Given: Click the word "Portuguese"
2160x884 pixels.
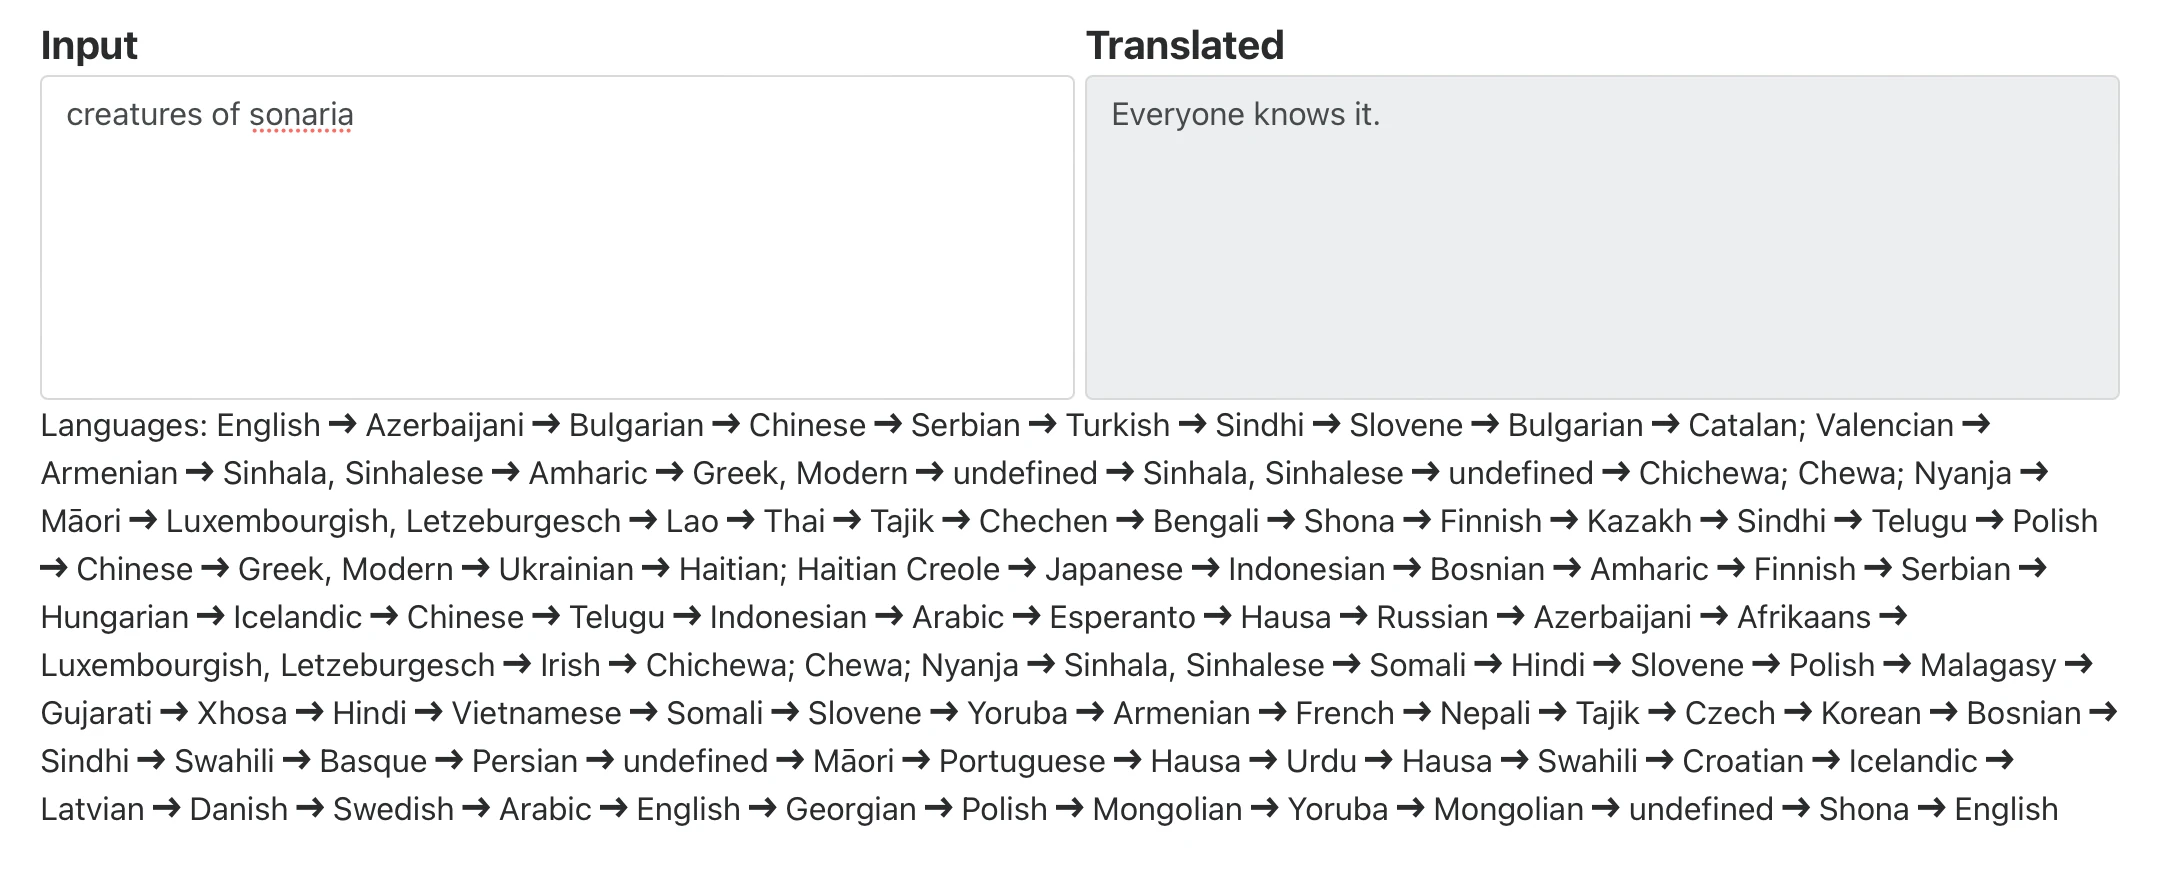Looking at the screenshot, I should tap(1022, 762).
